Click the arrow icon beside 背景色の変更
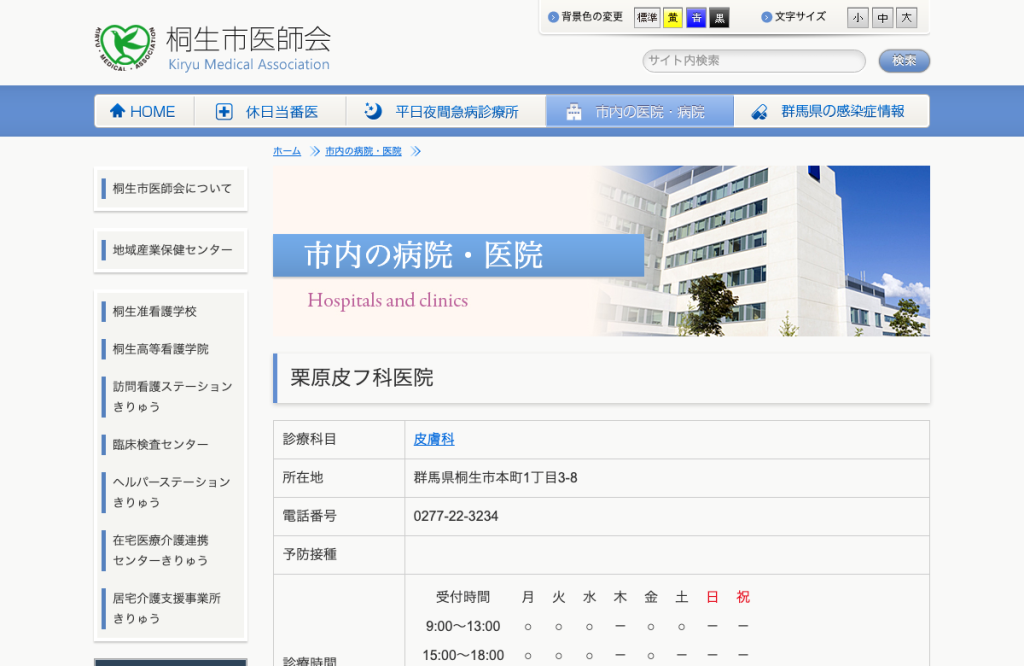This screenshot has width=1024, height=666. 553,17
